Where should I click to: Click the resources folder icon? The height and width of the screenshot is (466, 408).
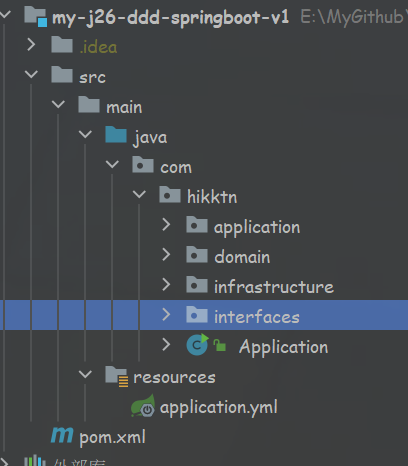[x=117, y=376]
